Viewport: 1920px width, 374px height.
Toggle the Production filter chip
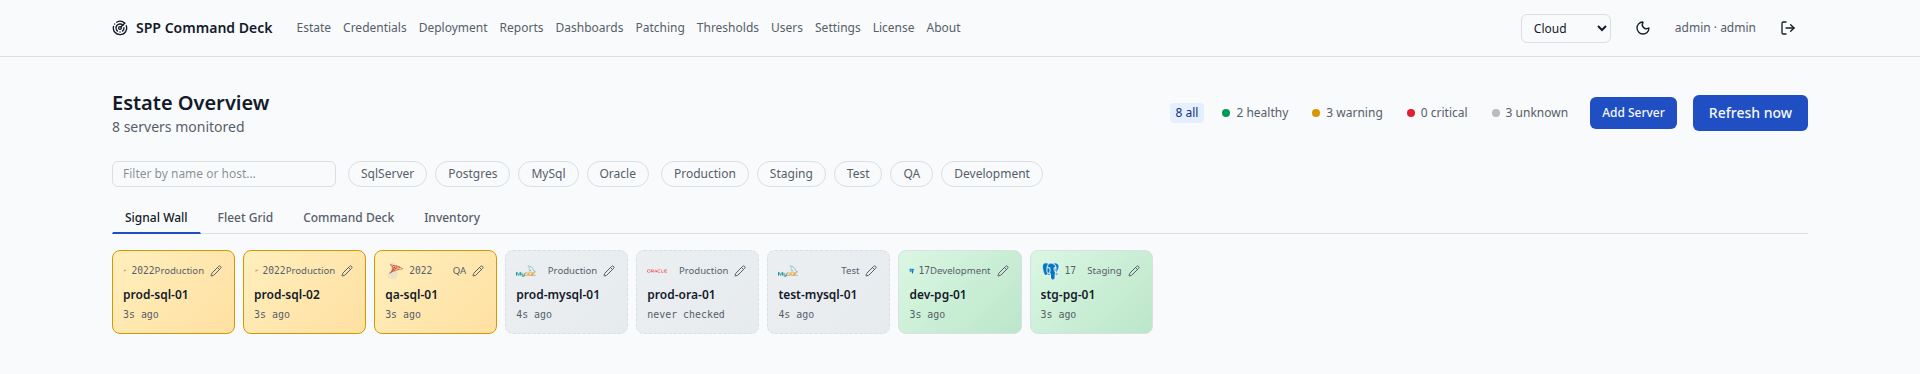(x=705, y=174)
